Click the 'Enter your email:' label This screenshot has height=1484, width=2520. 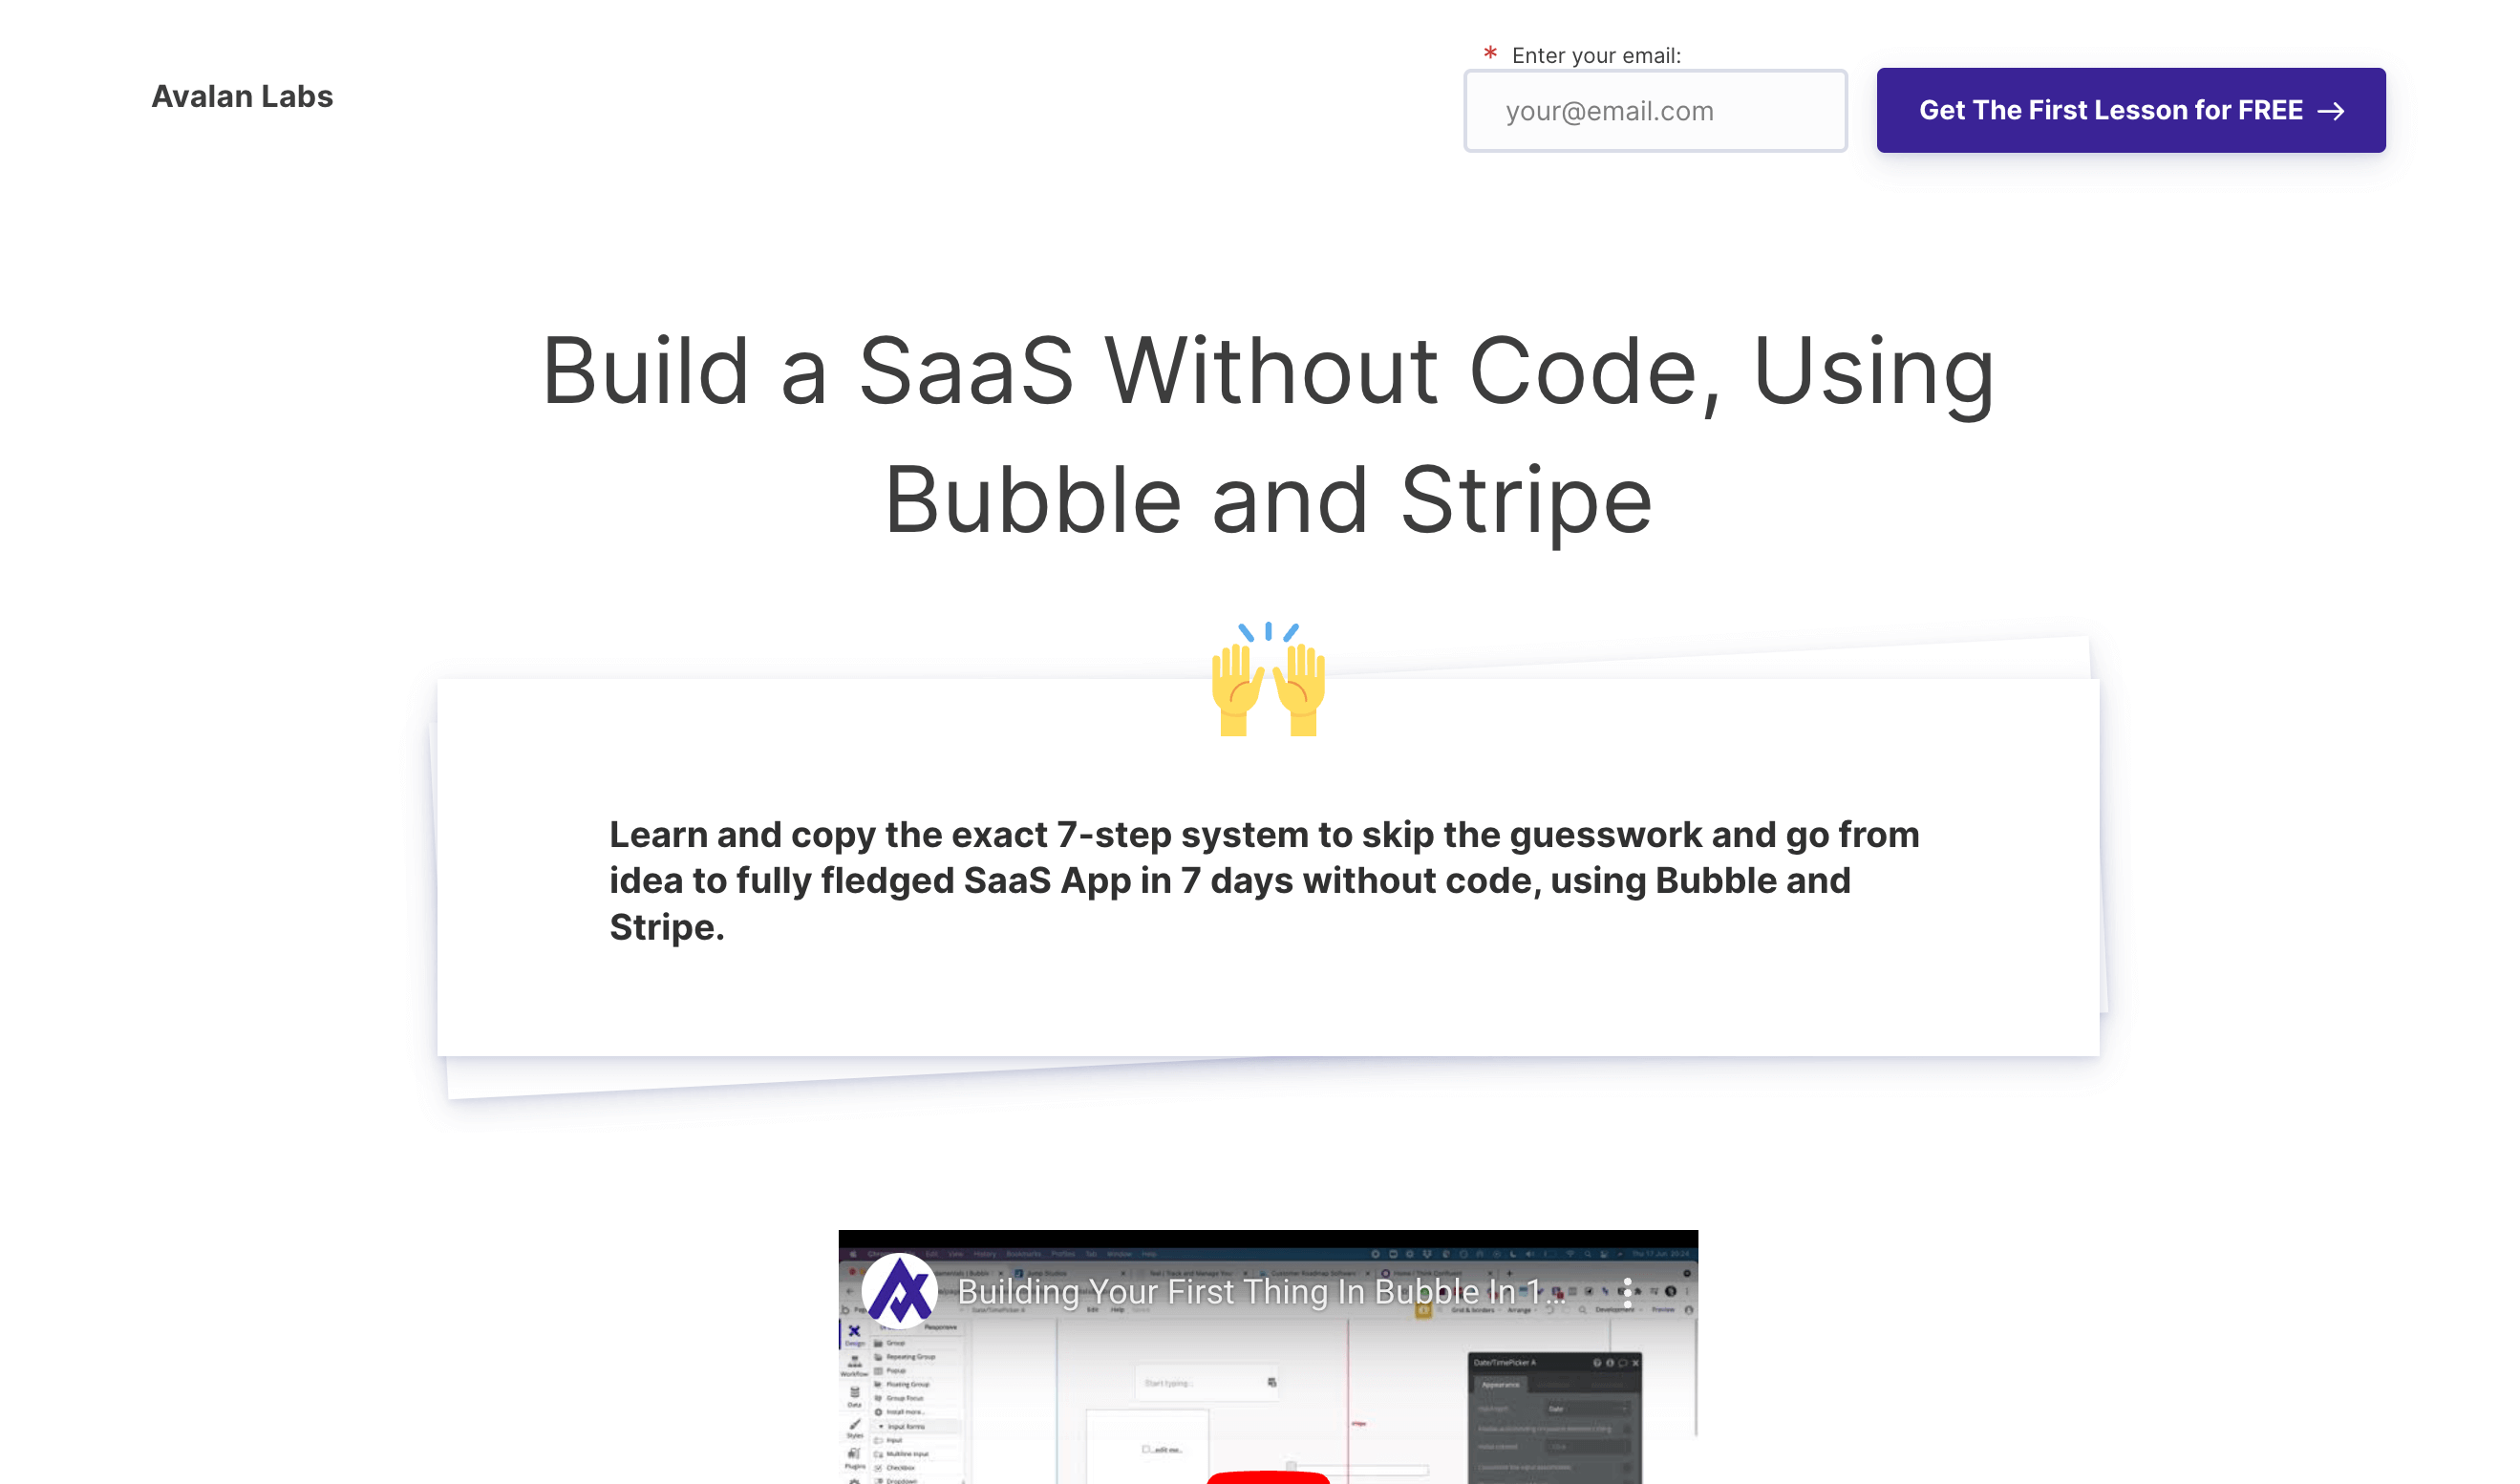tap(1596, 56)
